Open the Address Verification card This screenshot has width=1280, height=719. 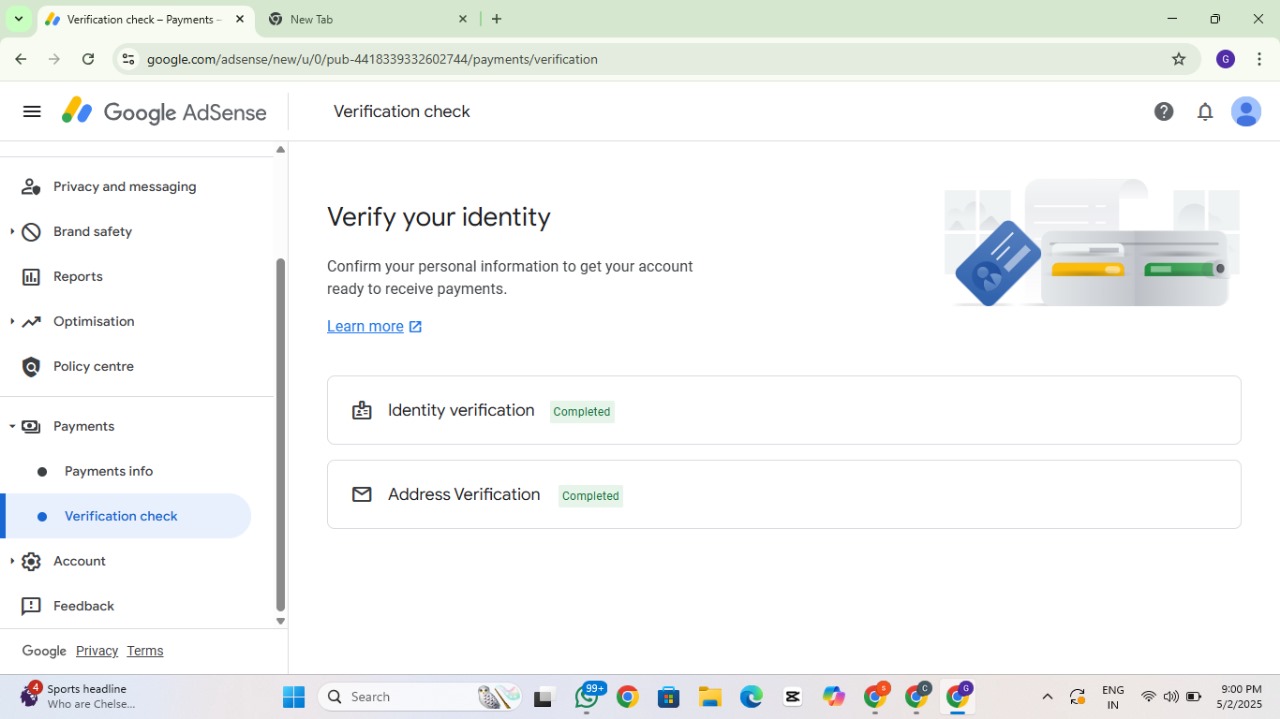point(784,494)
